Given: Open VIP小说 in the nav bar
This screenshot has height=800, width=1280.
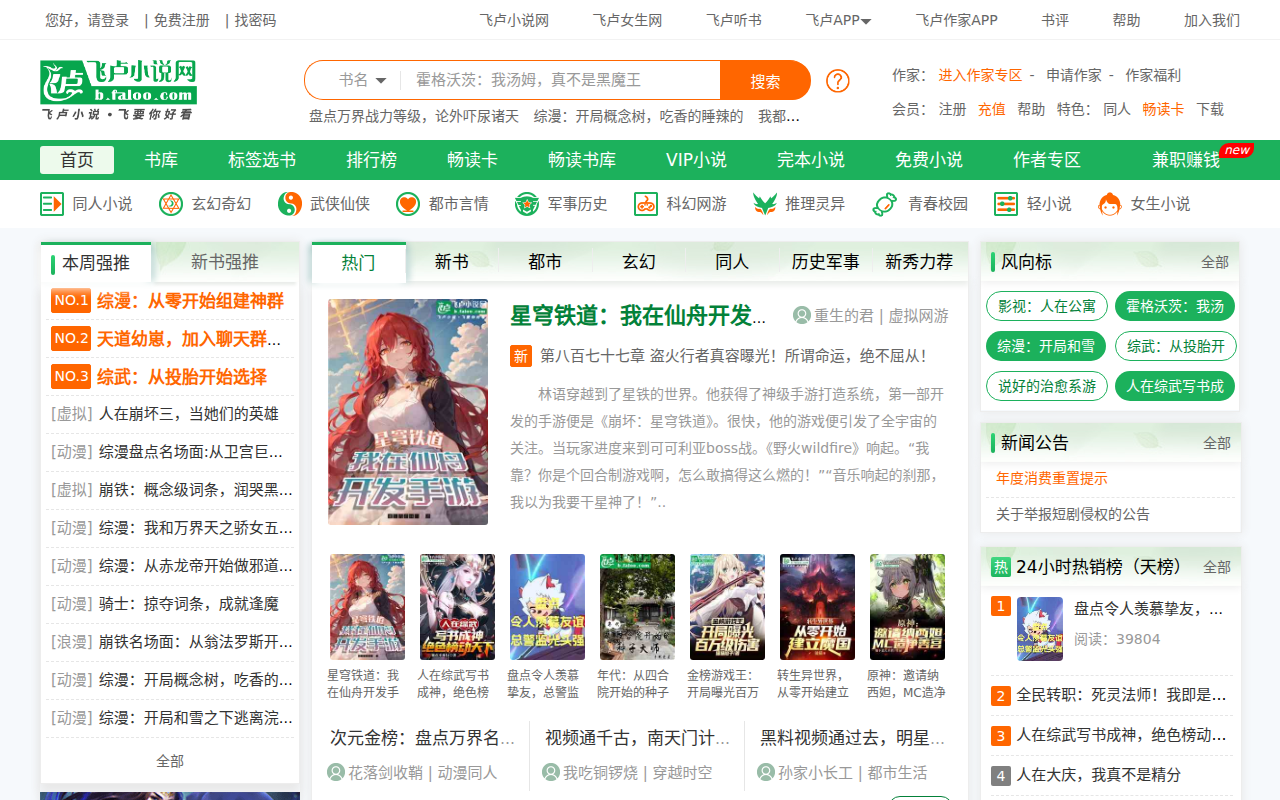Looking at the screenshot, I should pos(696,160).
